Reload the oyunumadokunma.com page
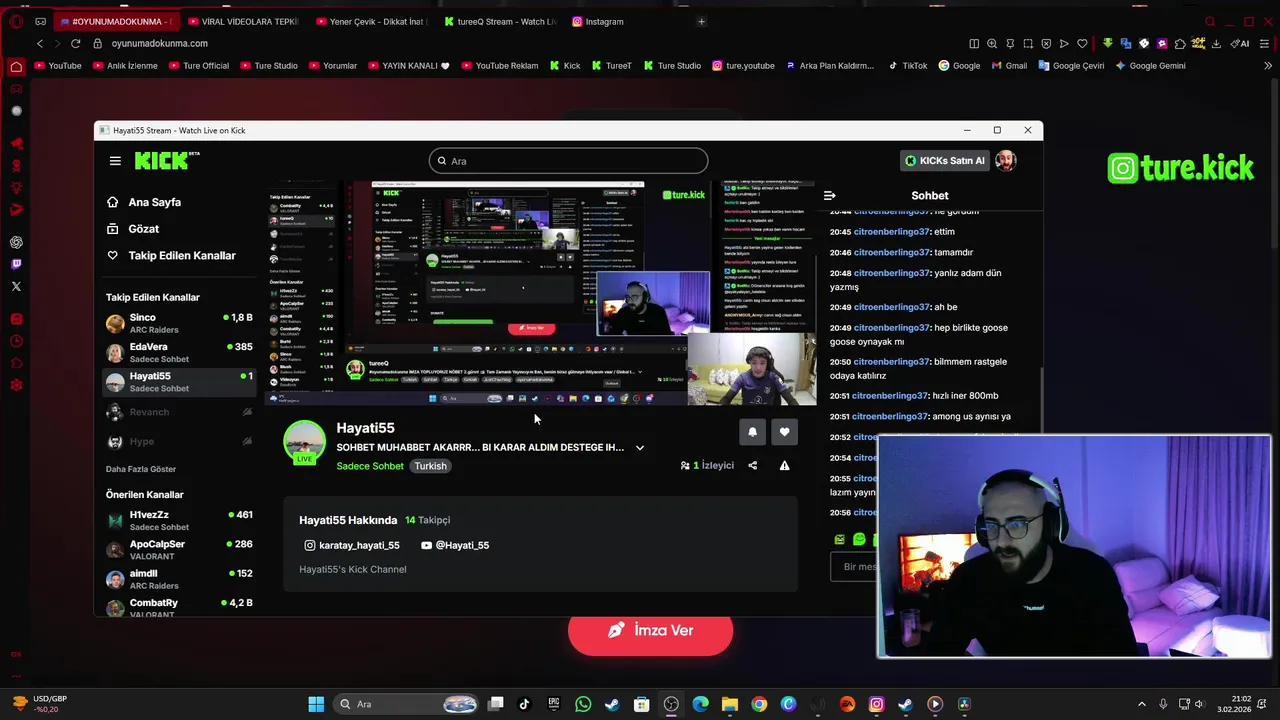Viewport: 1280px width, 720px height. point(75,43)
